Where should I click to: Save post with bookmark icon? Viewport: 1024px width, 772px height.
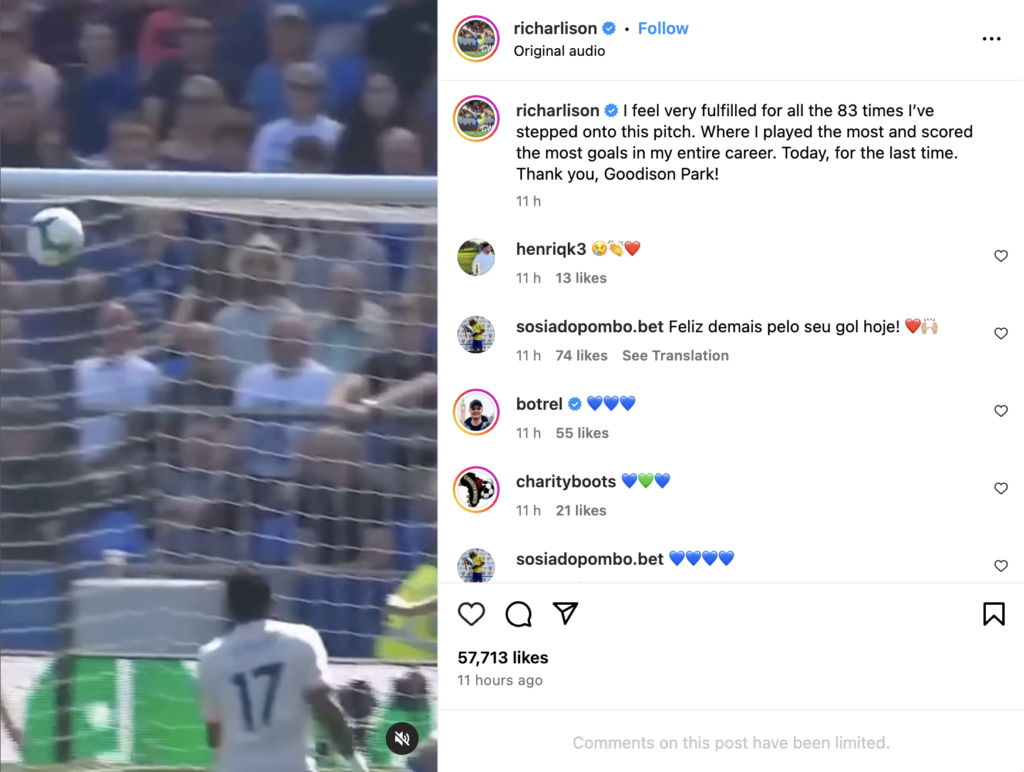tap(993, 614)
